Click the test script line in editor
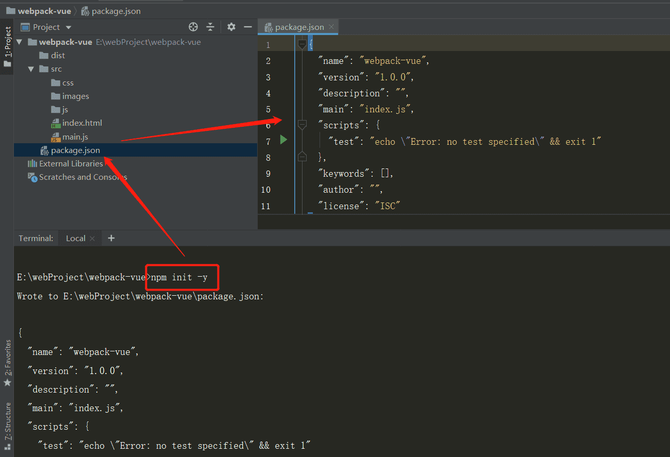 pos(464,141)
